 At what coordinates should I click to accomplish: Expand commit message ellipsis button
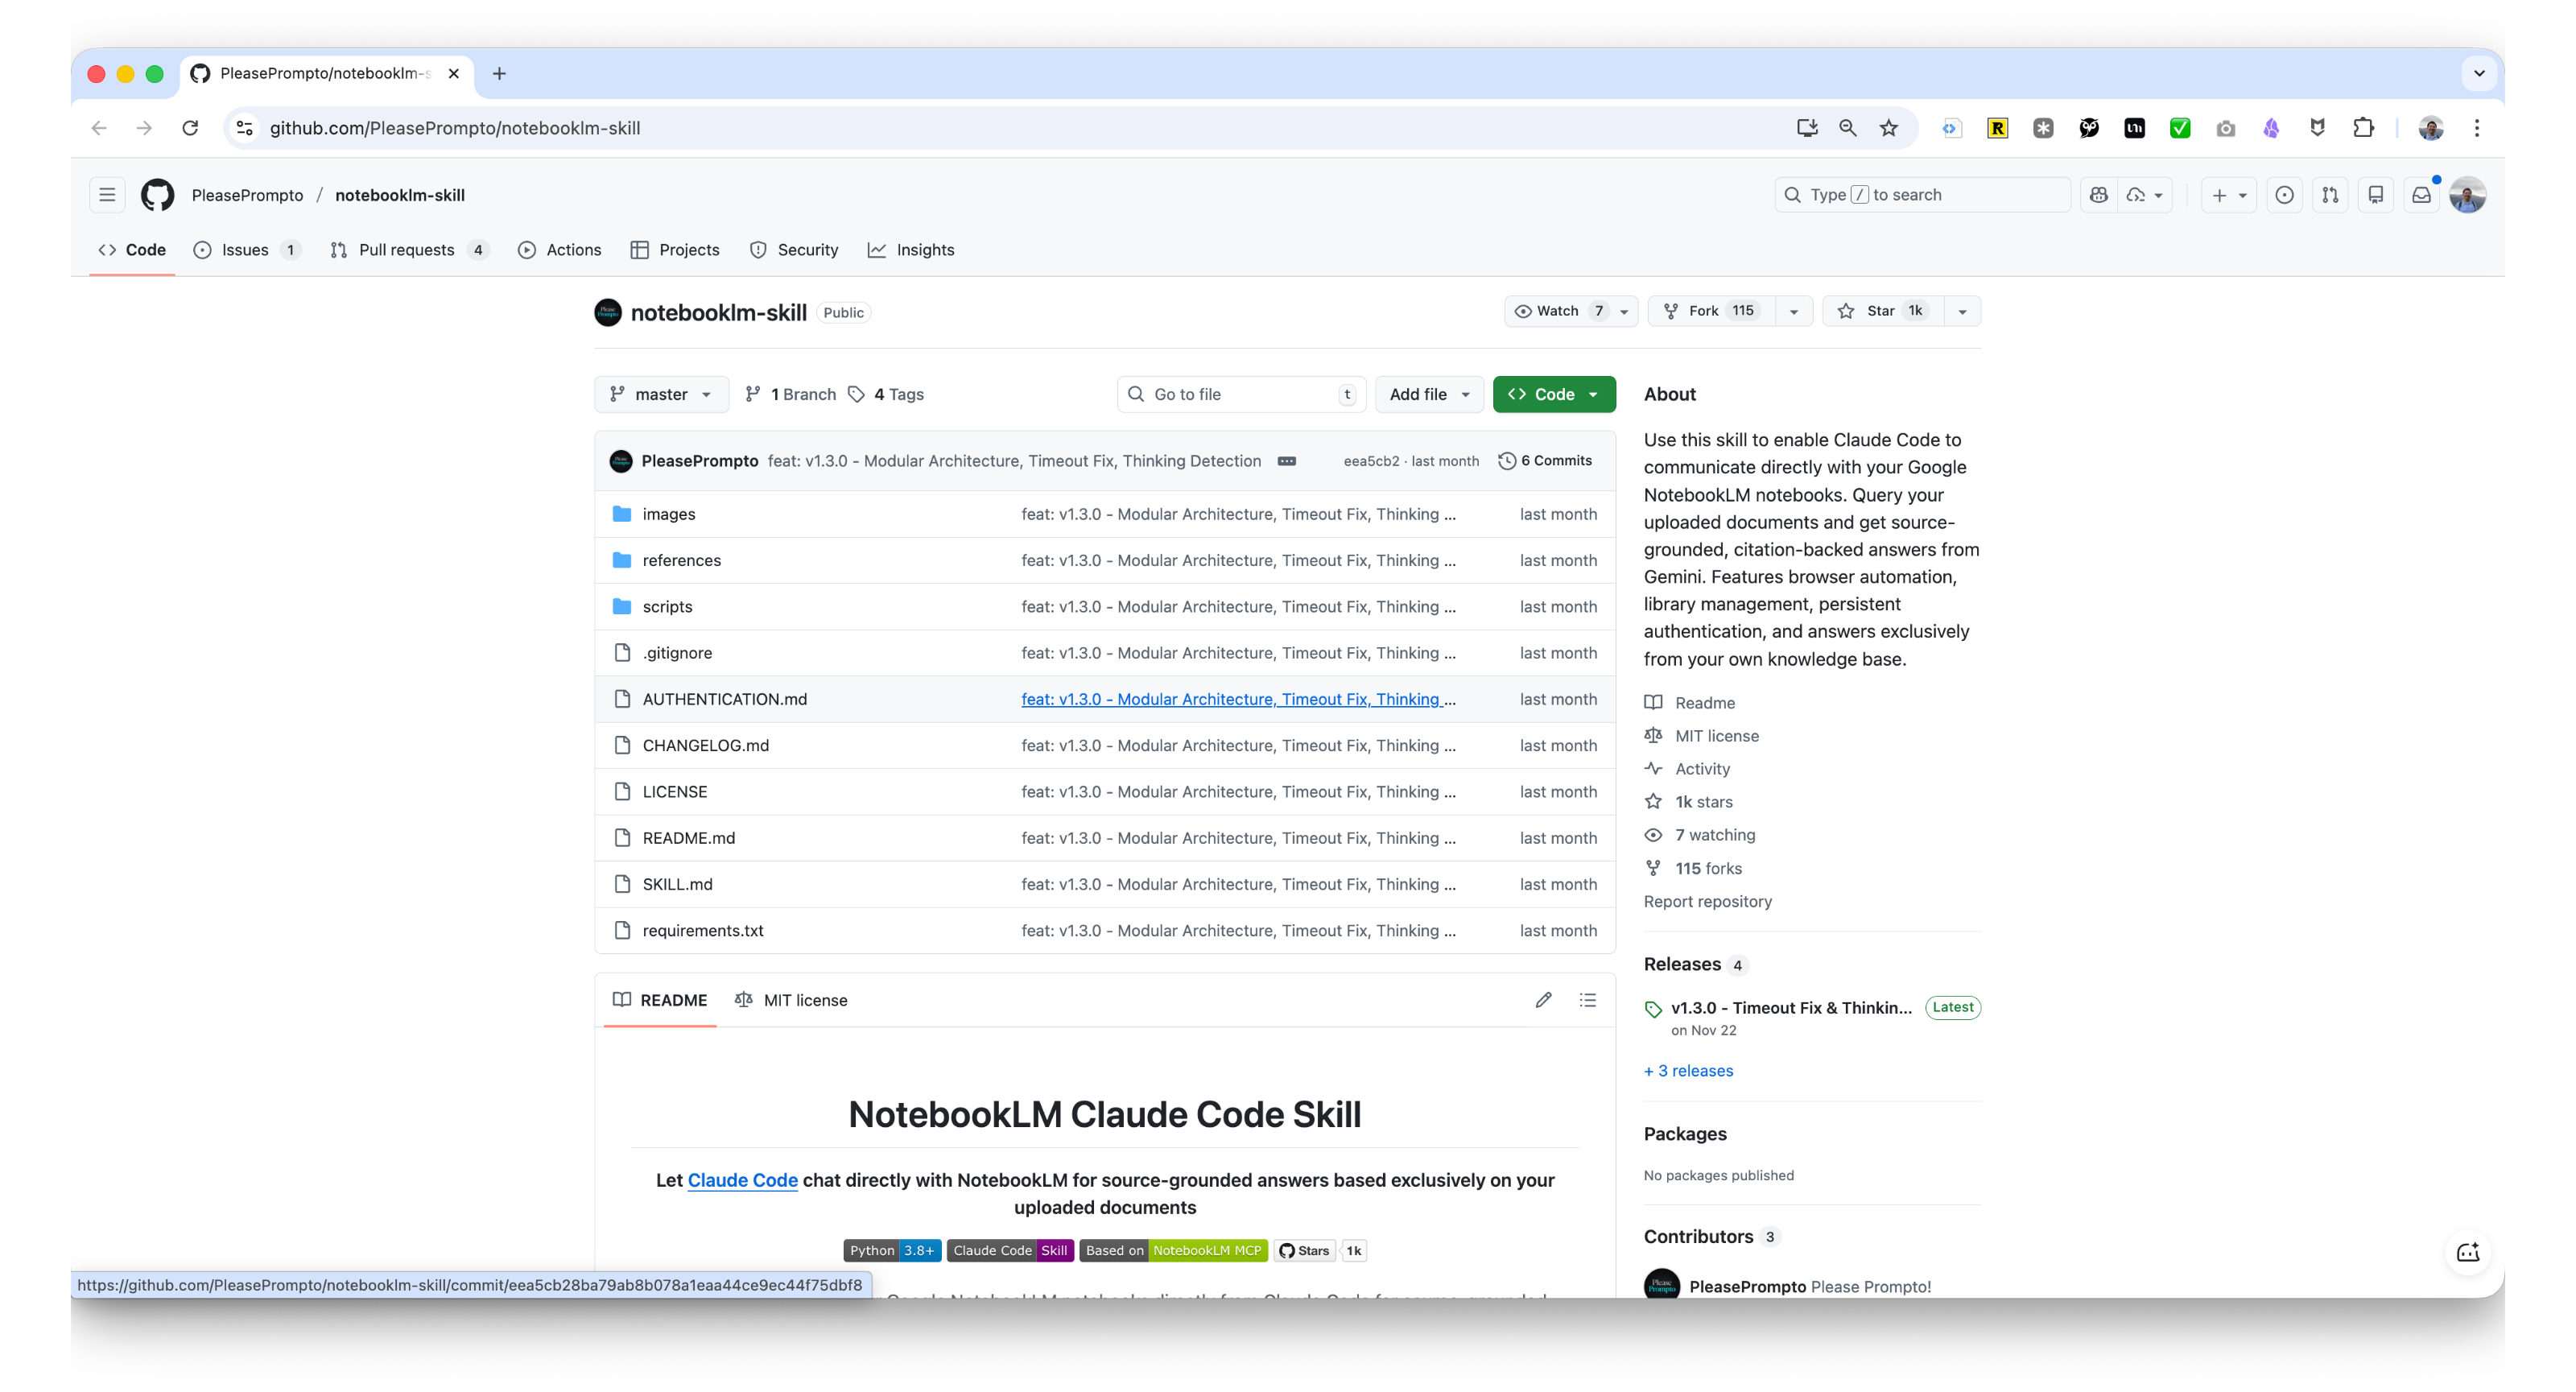1287,461
